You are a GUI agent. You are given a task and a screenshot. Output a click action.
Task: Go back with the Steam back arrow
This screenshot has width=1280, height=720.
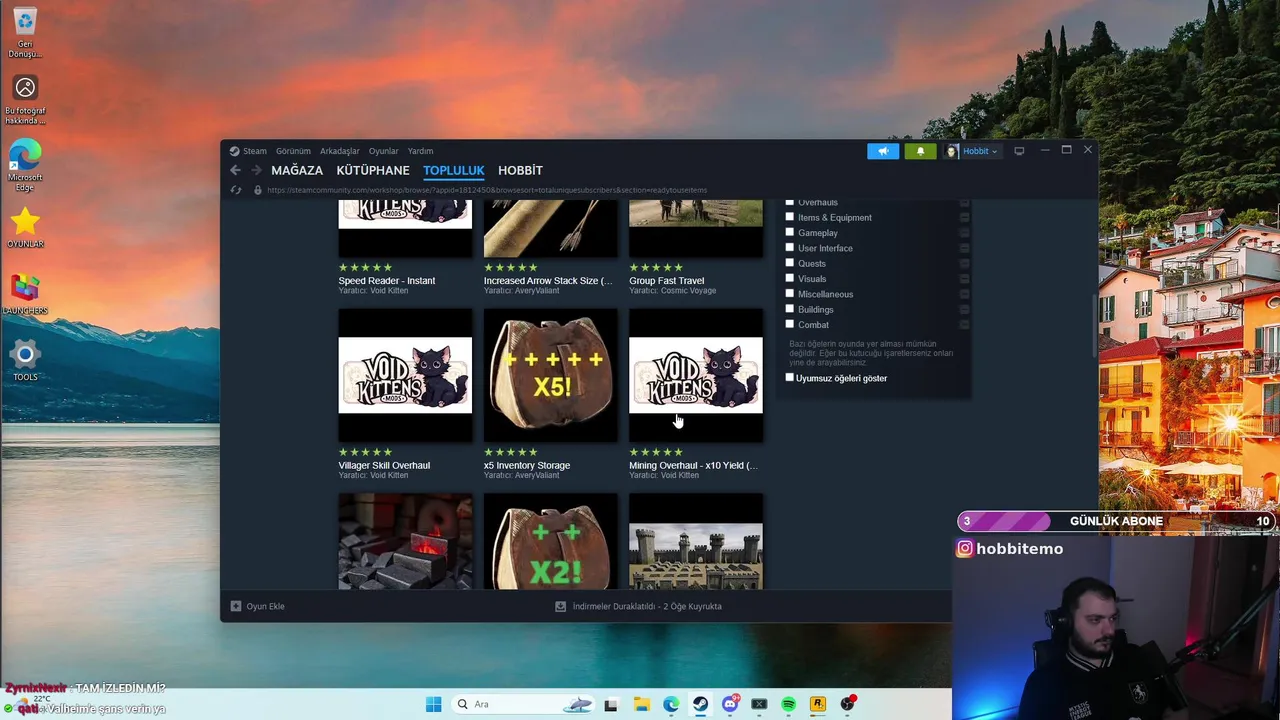[x=235, y=170]
